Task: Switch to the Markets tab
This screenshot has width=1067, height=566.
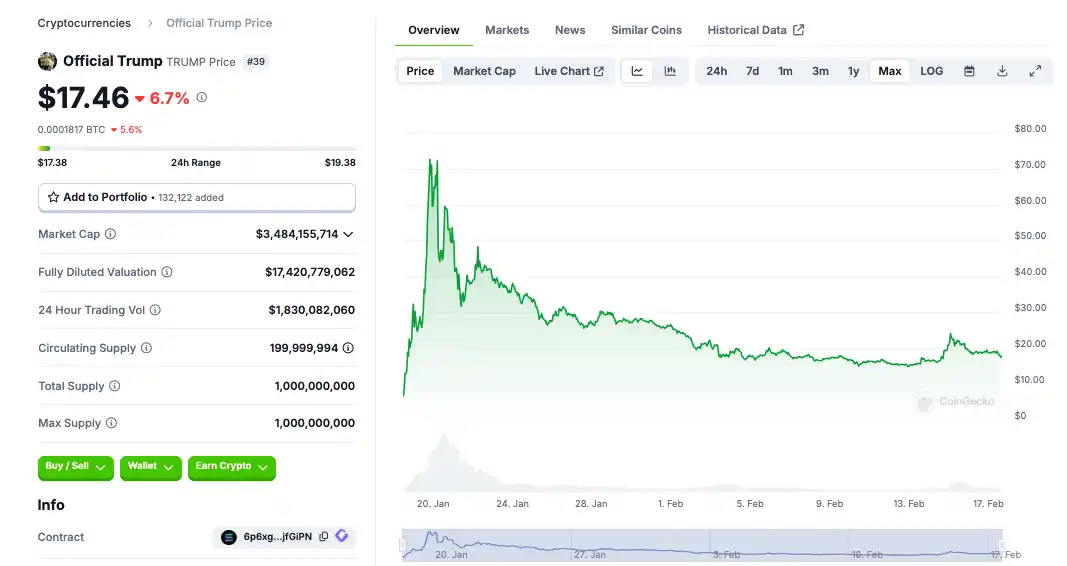Action: 507,30
